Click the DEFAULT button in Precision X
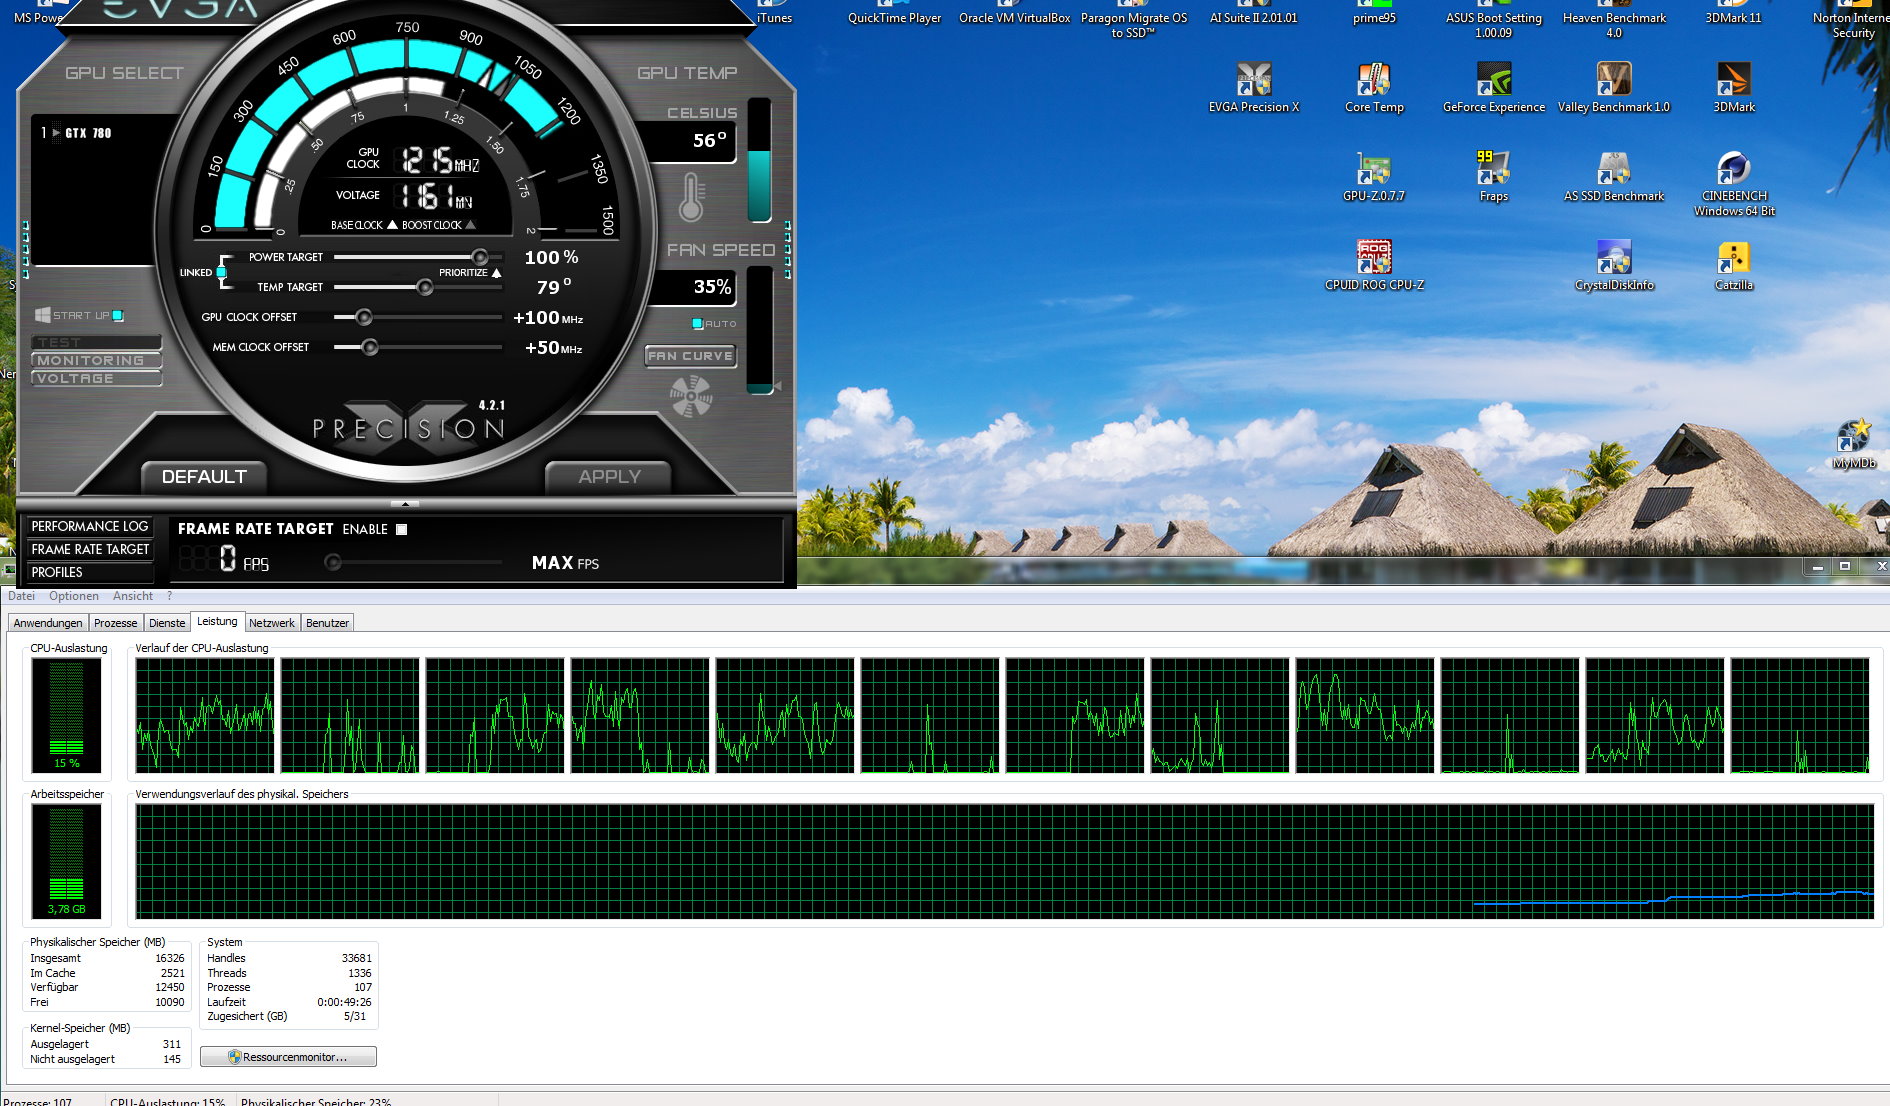Viewport: 1890px width, 1106px height. click(x=204, y=477)
